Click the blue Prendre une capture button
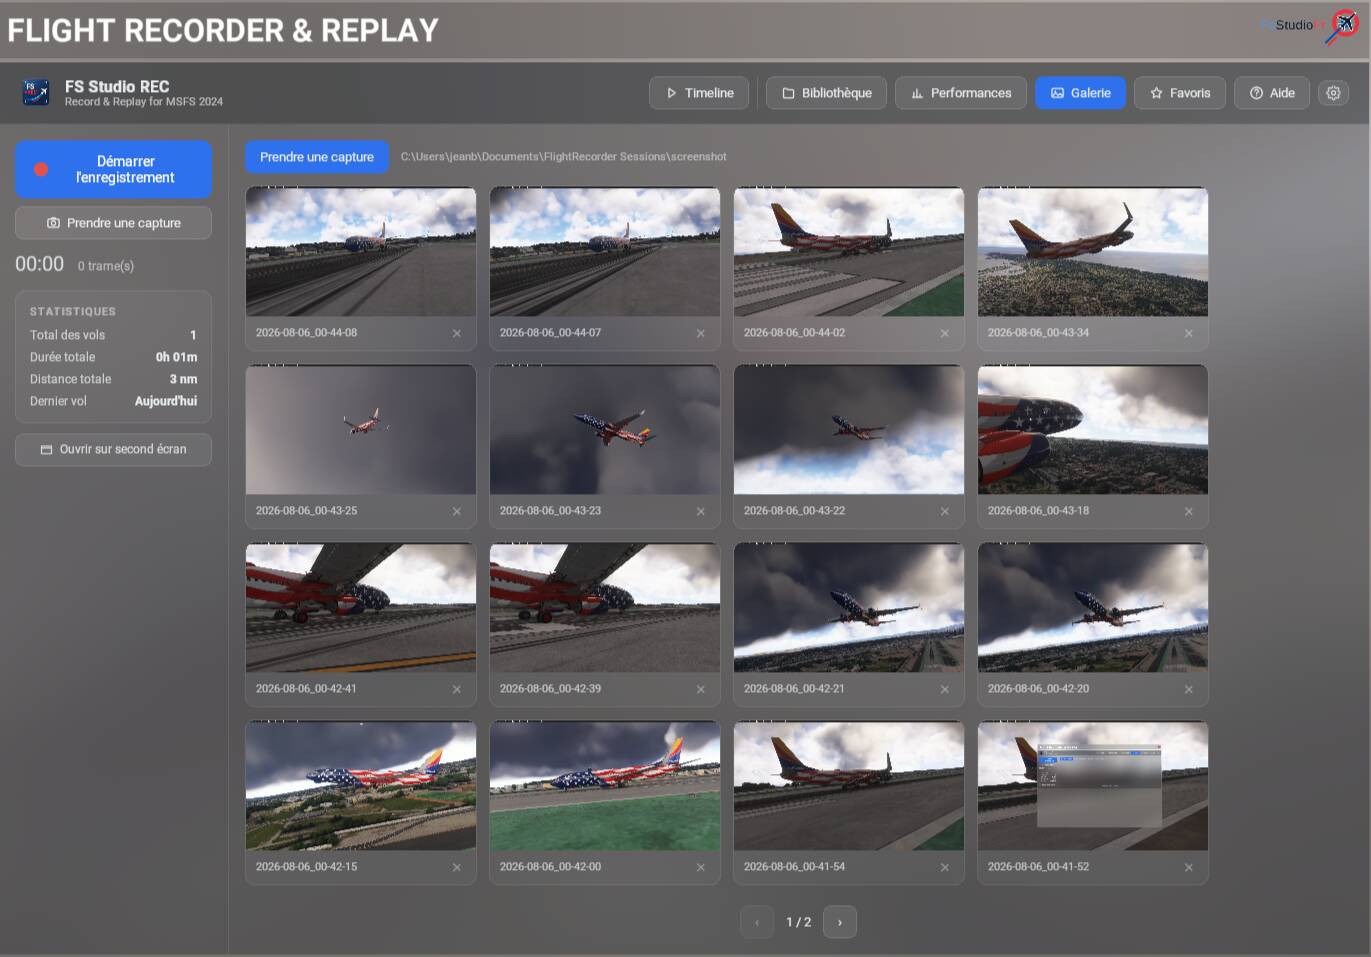1371x957 pixels. pyautogui.click(x=317, y=157)
